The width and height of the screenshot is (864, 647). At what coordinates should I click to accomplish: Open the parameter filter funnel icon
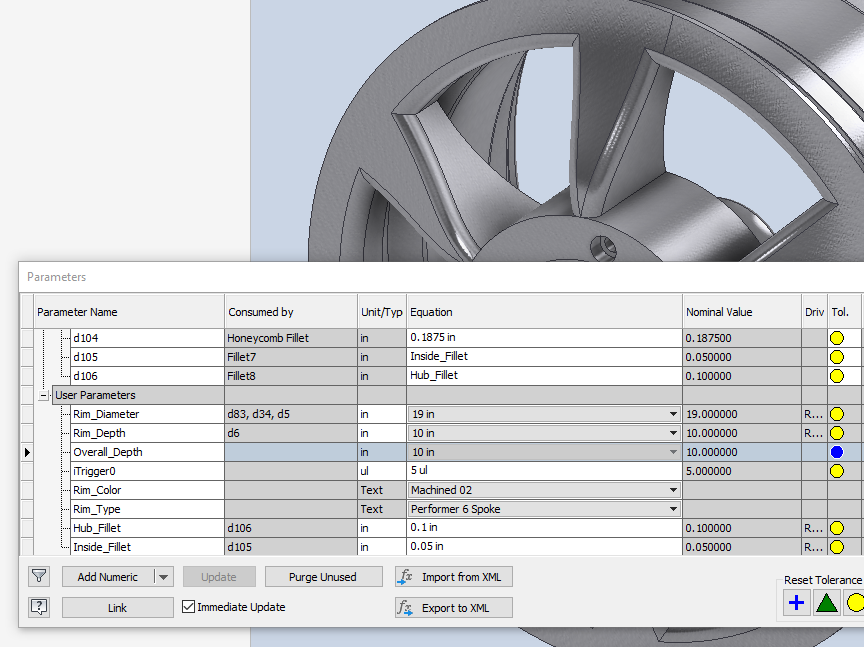[x=39, y=576]
